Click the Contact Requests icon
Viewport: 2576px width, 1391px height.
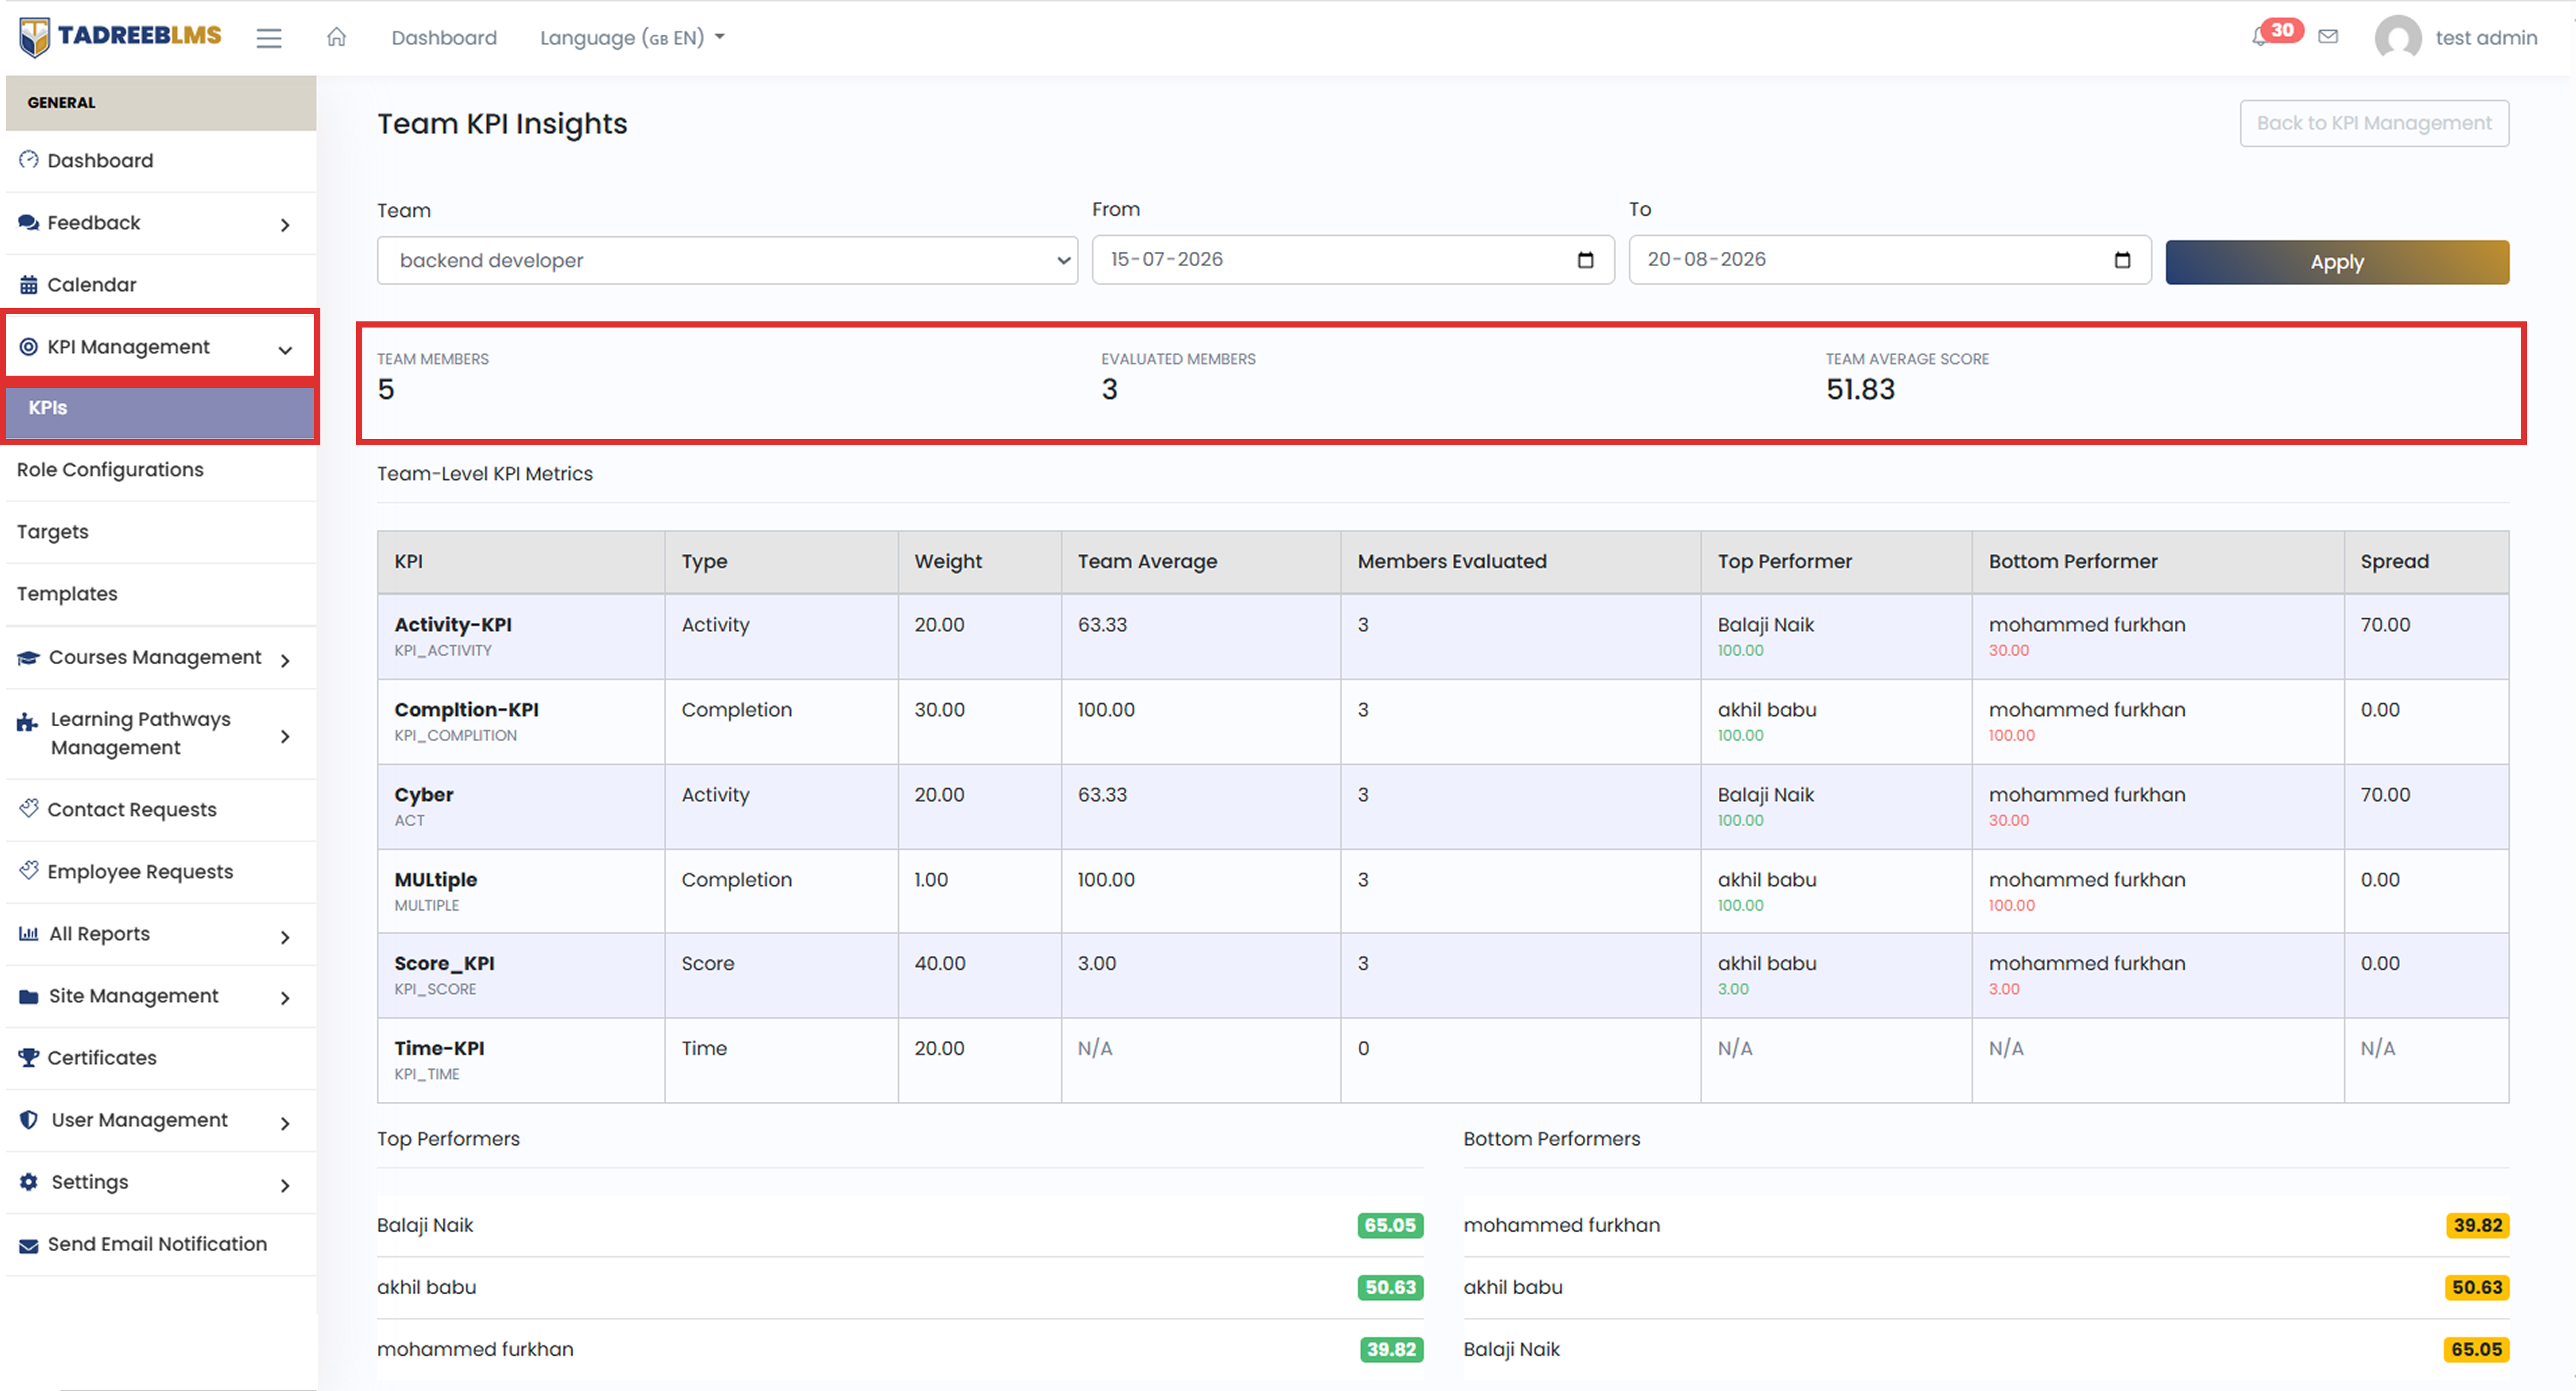point(29,808)
